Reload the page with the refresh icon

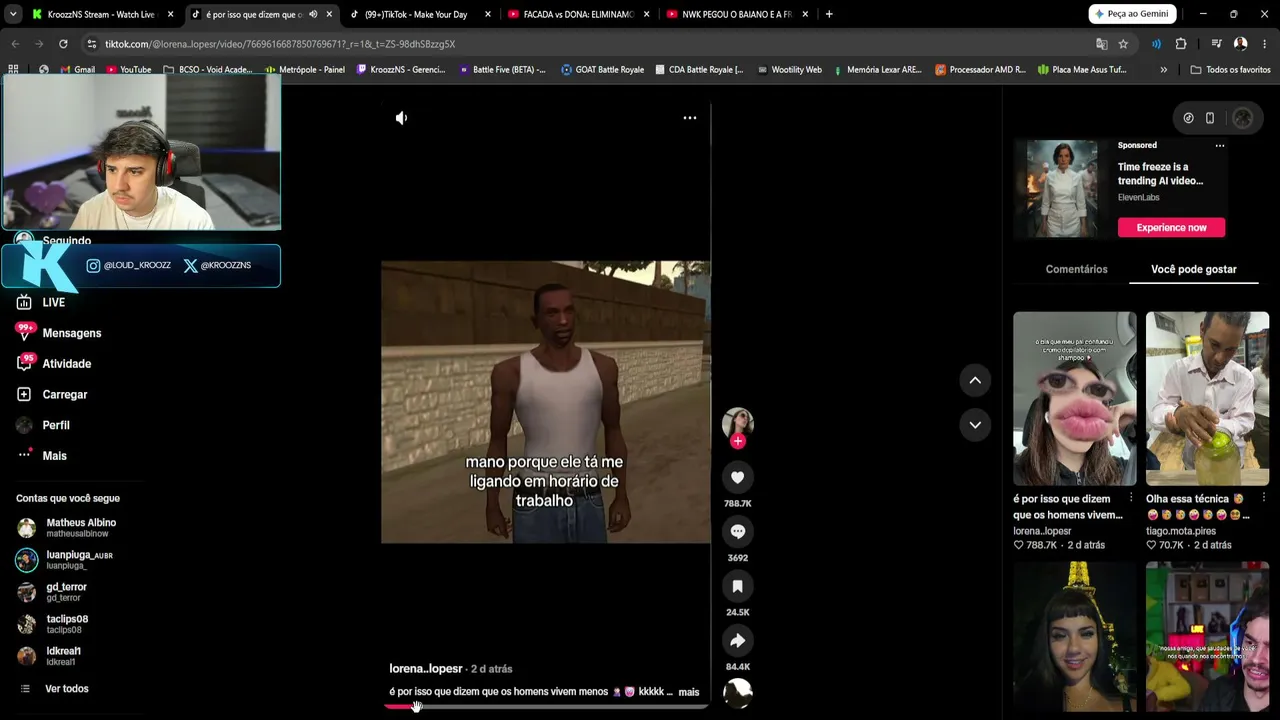63,44
